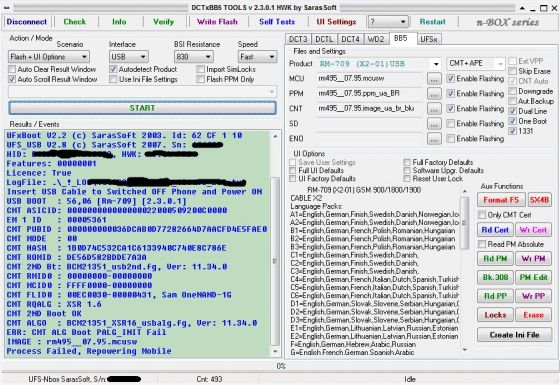Toggle Auto Clear Result Window
The height and width of the screenshot is (385, 560).
[12, 69]
